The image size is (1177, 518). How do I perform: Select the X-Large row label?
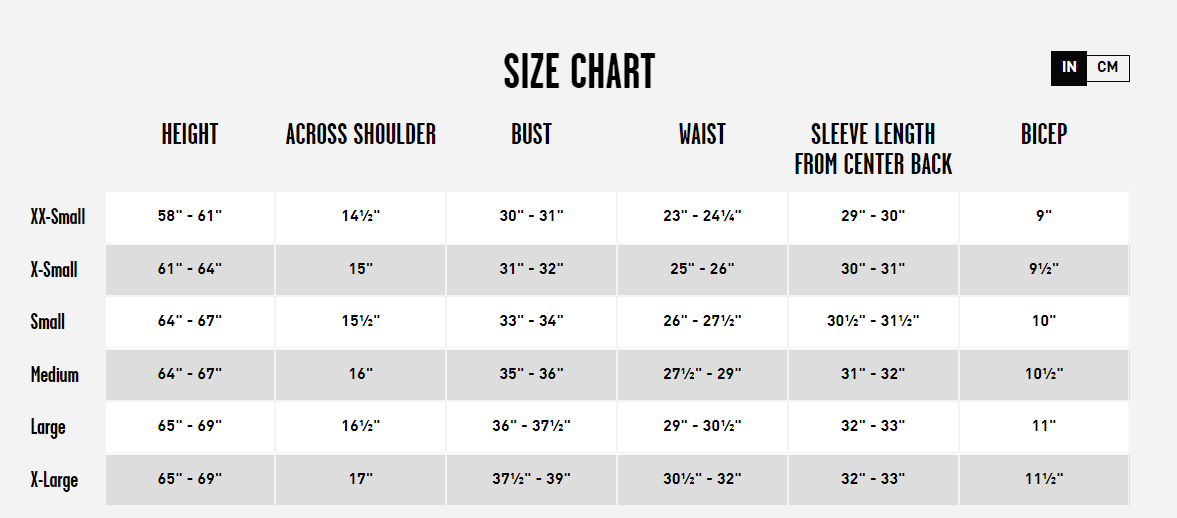tap(54, 480)
